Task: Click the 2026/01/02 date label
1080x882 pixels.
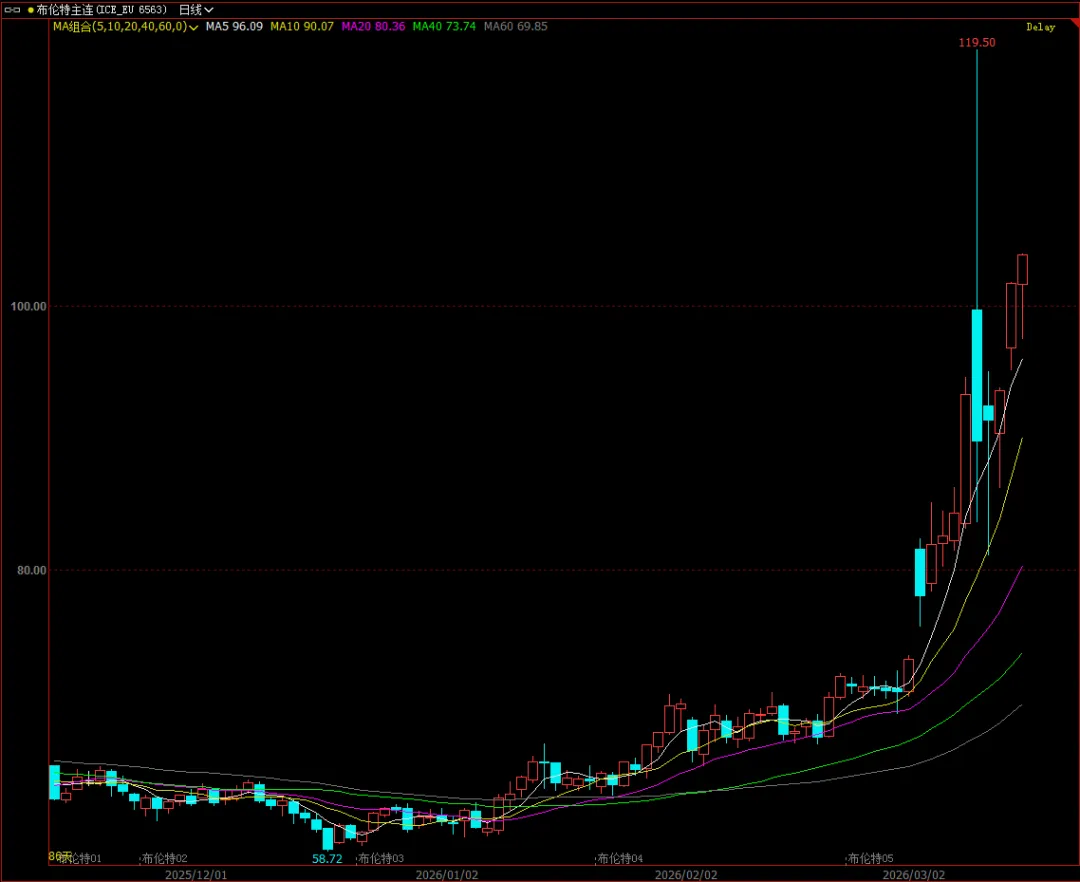Action: pyautogui.click(x=446, y=874)
